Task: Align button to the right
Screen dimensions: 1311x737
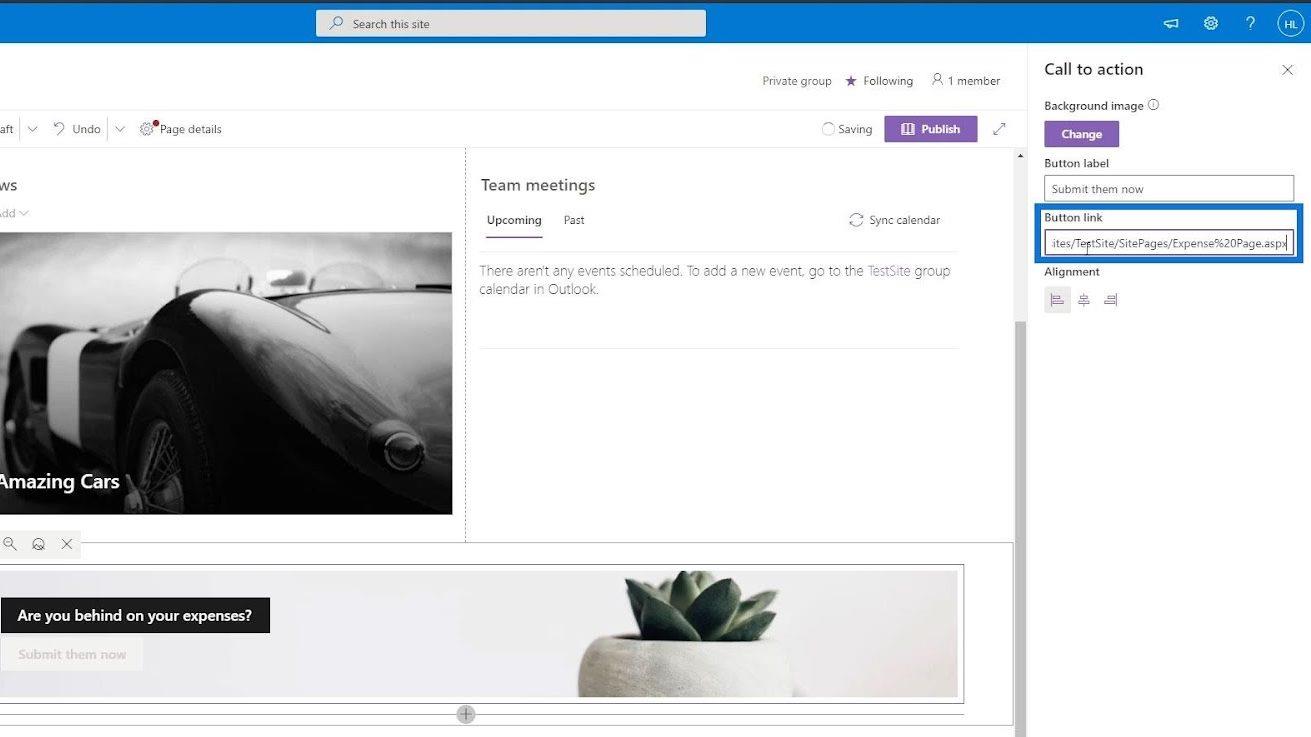Action: 1110,300
